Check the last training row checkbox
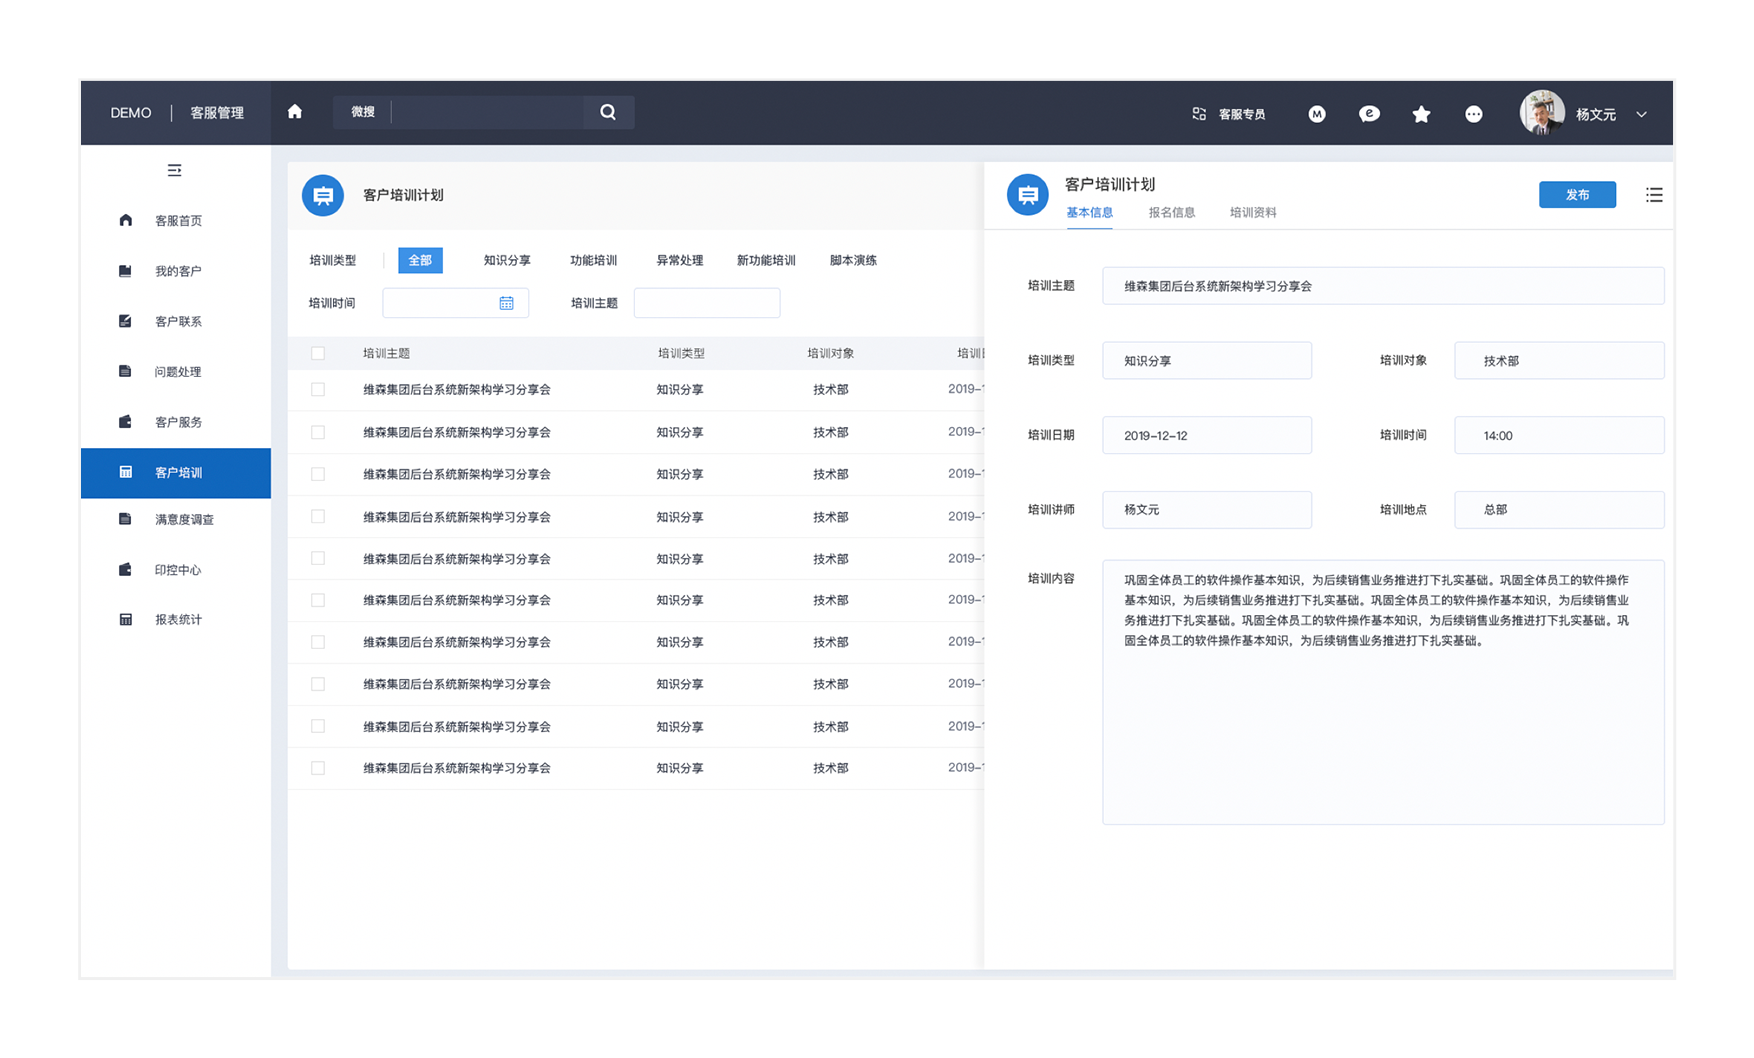 pos(318,768)
